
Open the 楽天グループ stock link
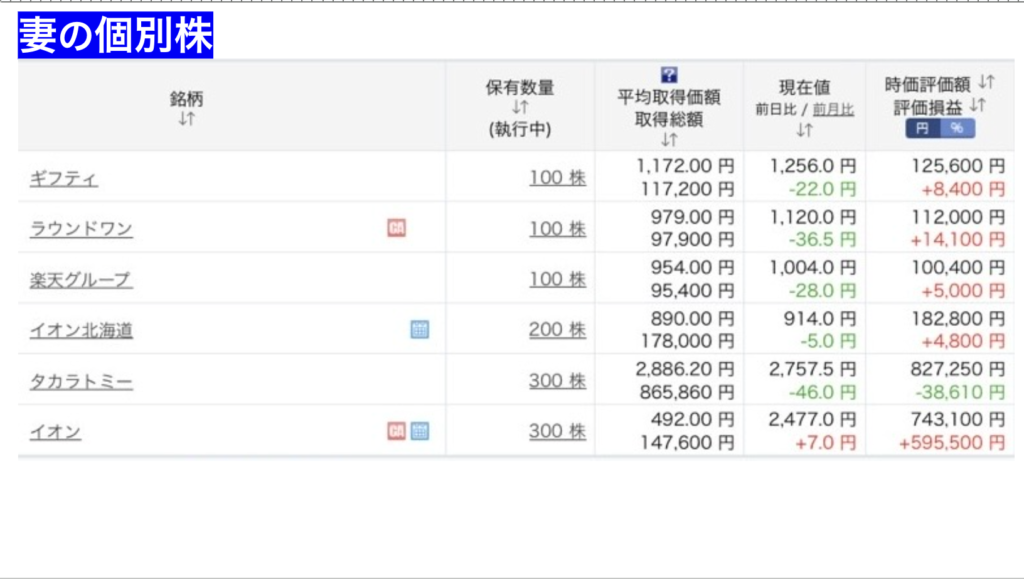tap(81, 279)
